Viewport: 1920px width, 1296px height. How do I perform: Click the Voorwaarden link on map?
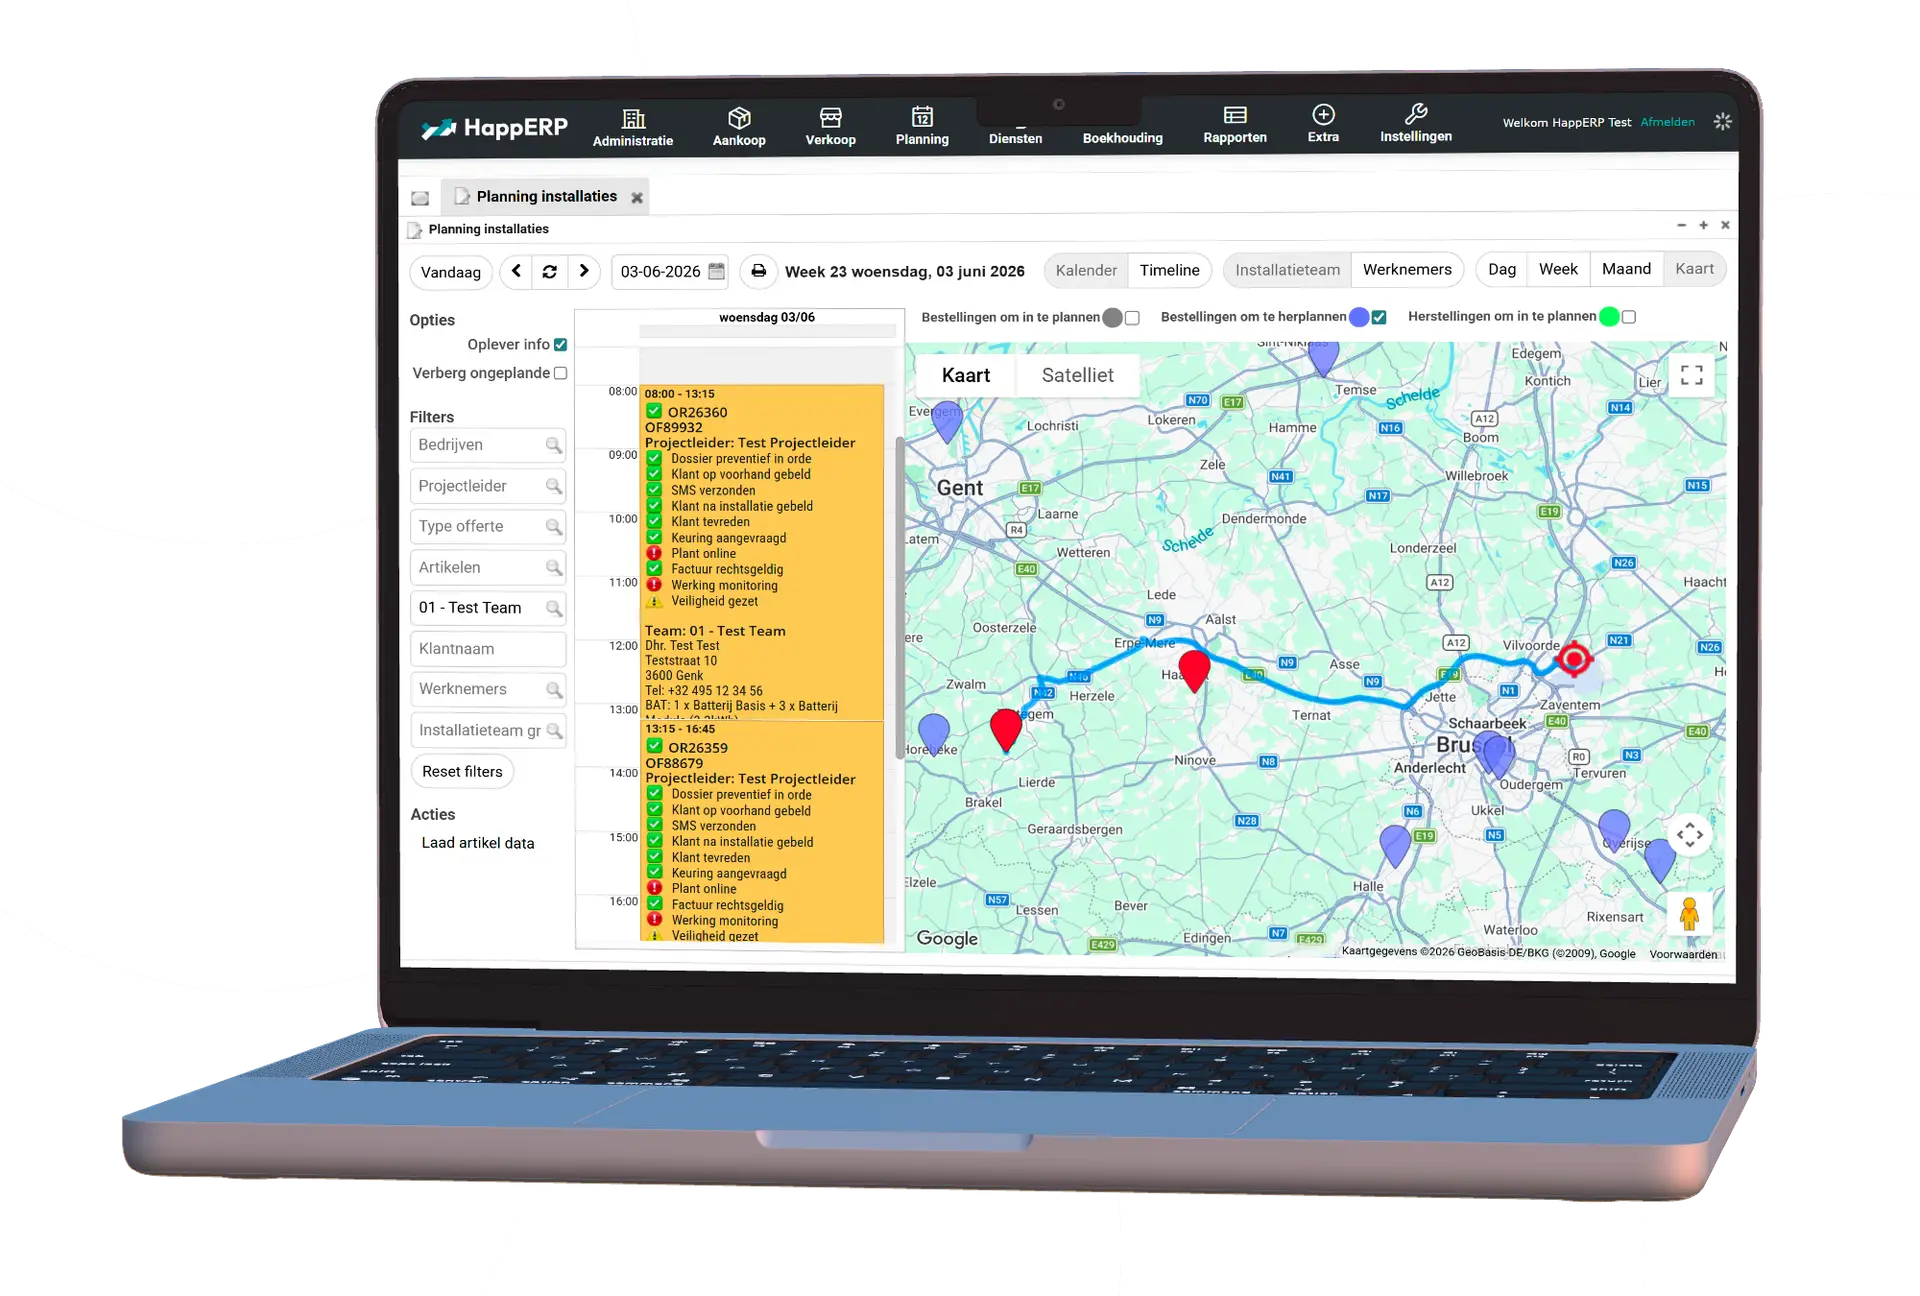1682,954
